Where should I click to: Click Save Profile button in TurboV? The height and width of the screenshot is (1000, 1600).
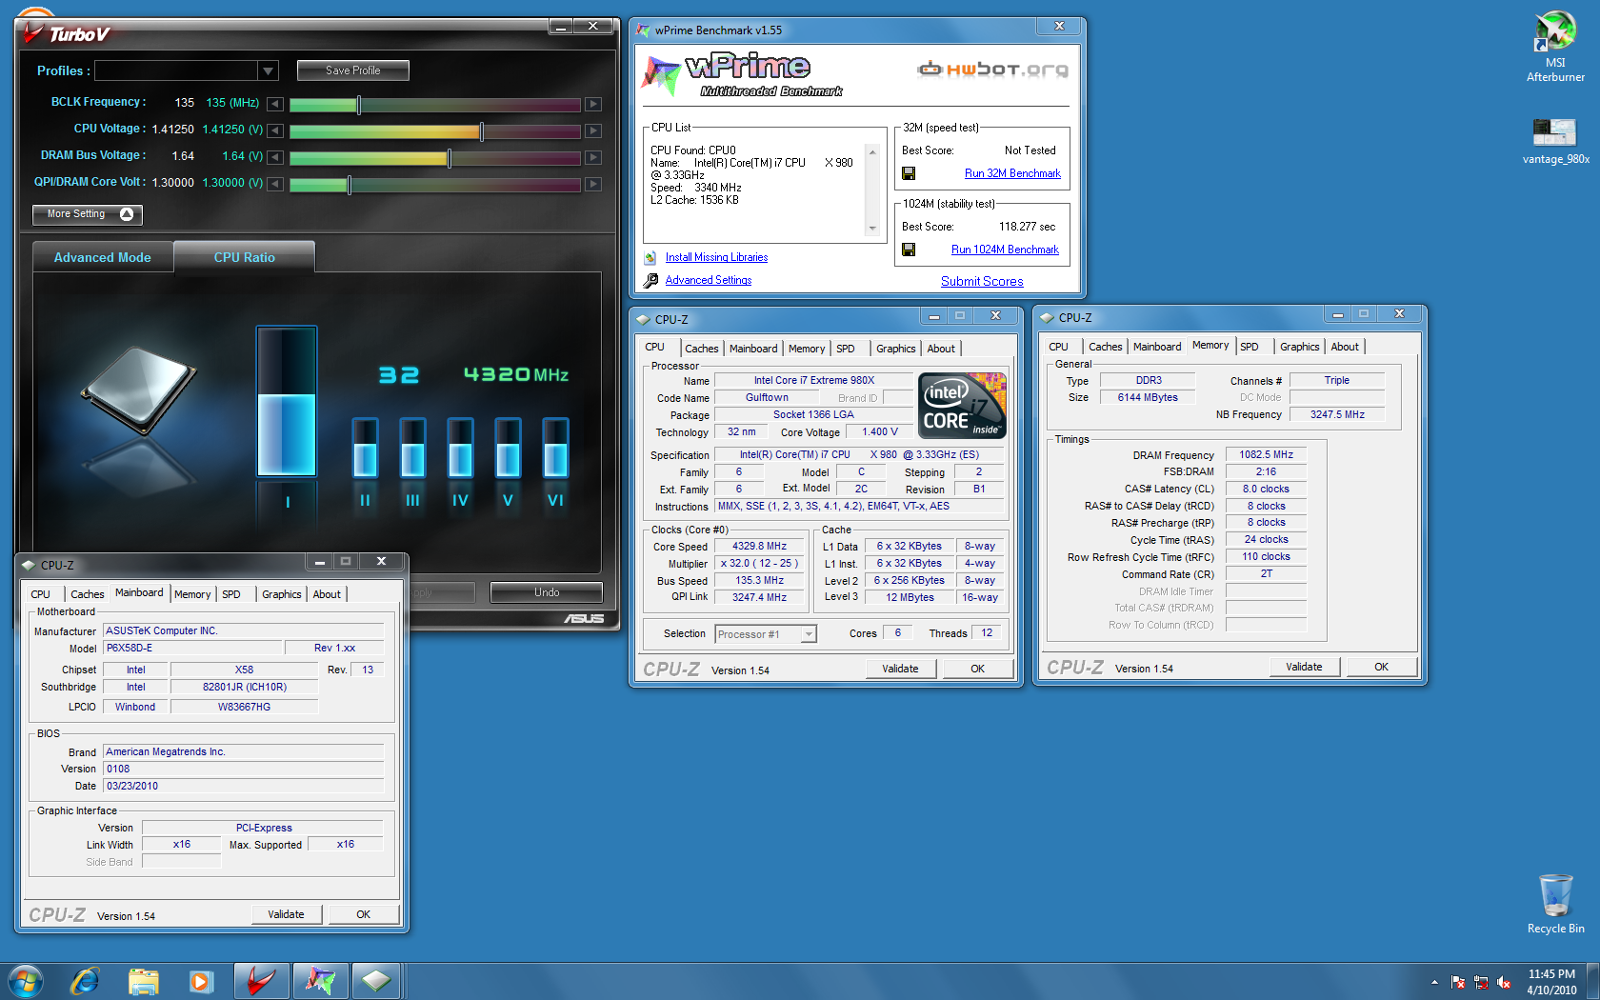[353, 71]
